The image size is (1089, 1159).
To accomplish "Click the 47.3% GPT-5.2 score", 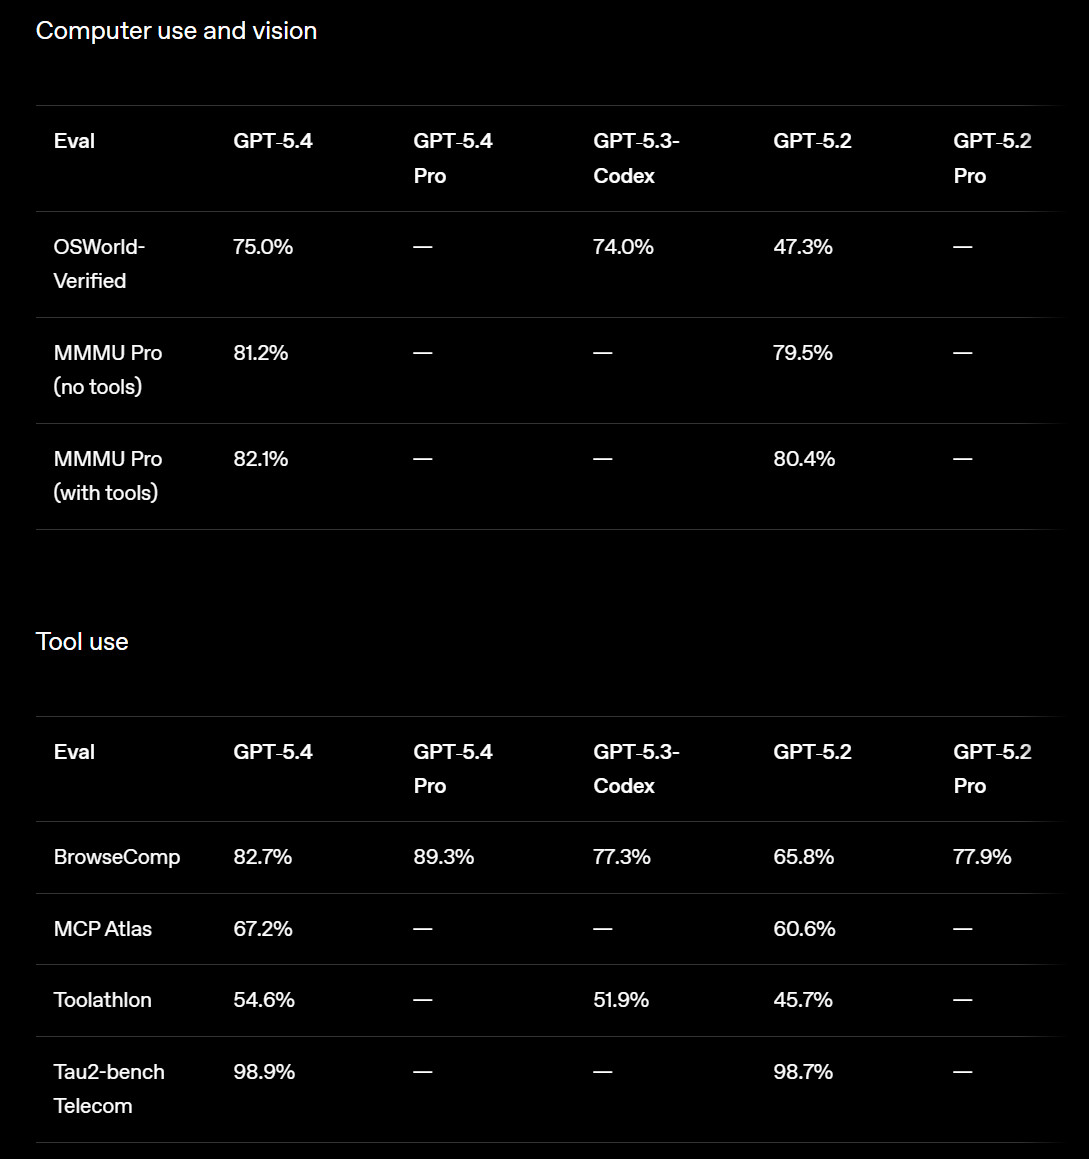I will pyautogui.click(x=803, y=247).
